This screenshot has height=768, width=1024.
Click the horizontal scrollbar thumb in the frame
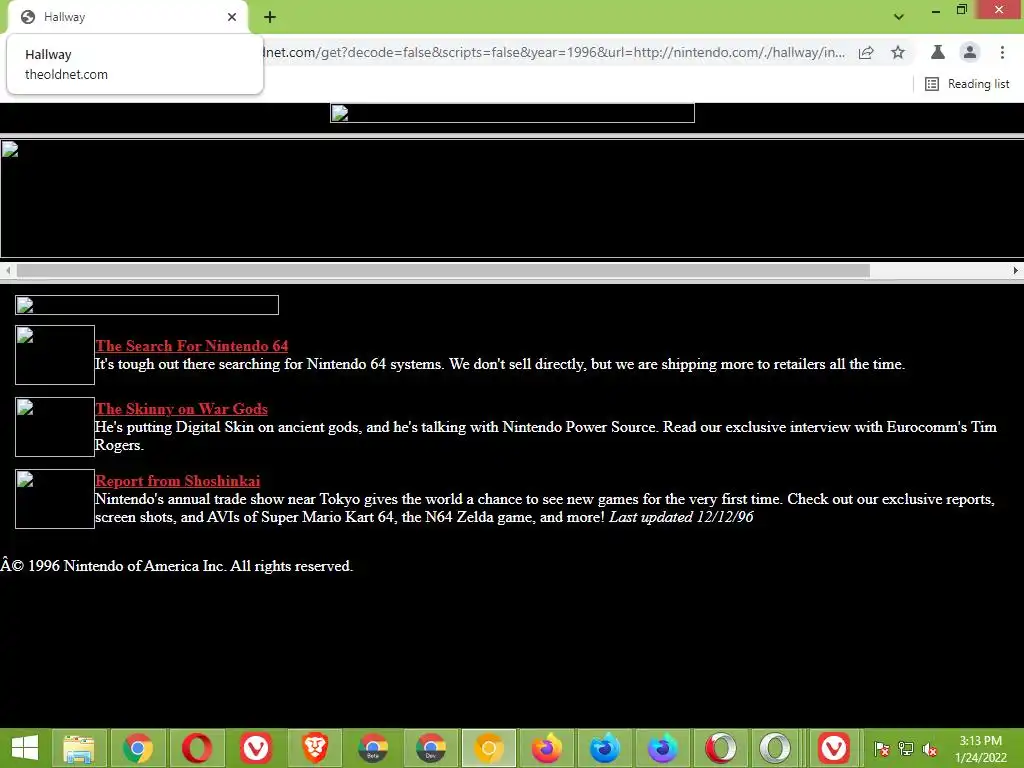pos(443,270)
